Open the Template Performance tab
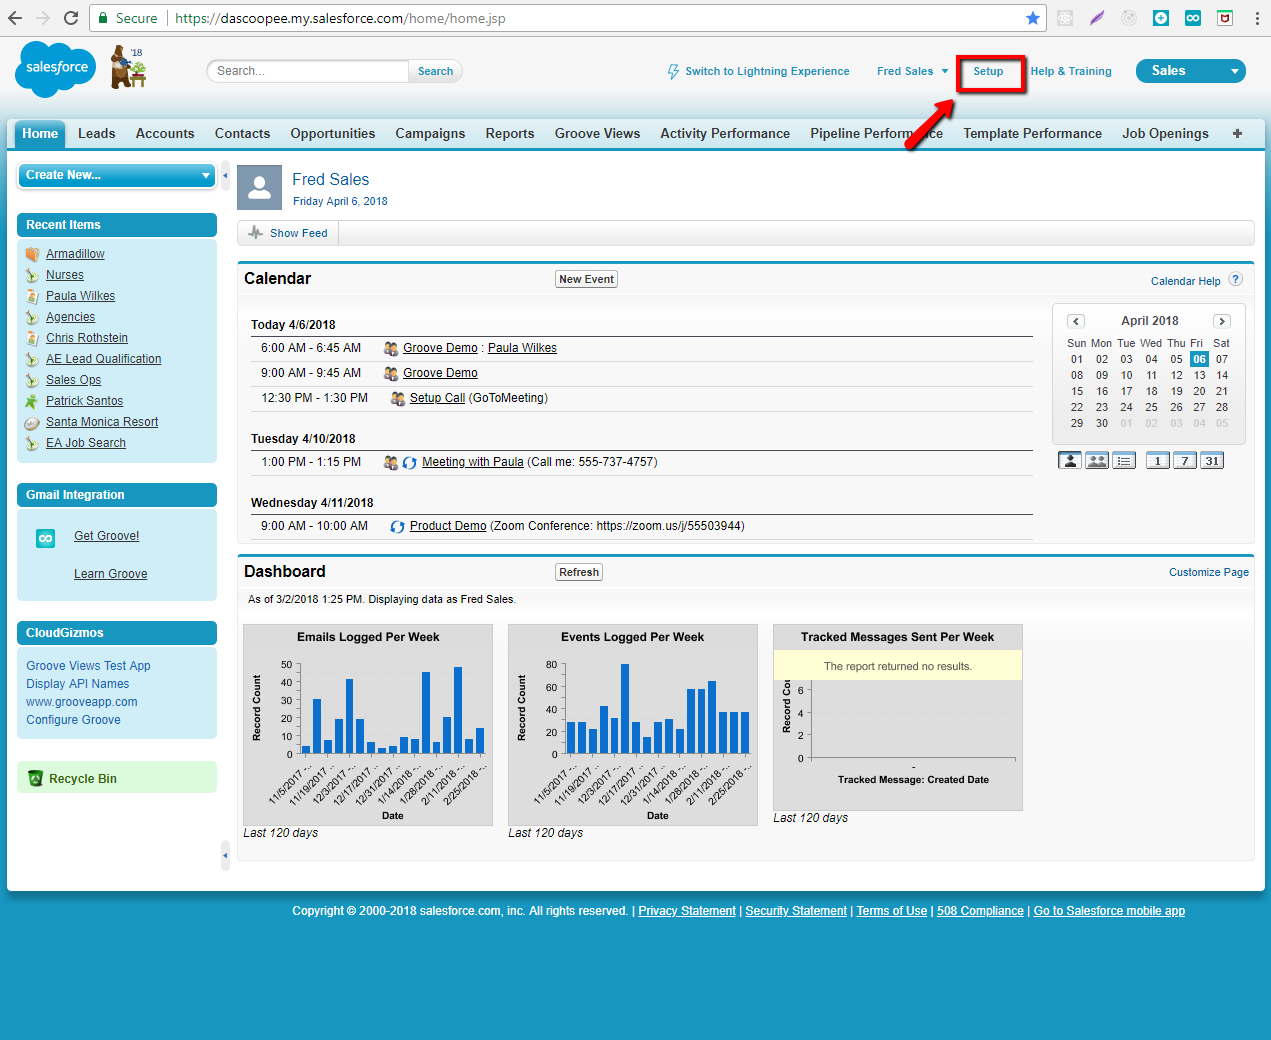Screen dimensions: 1271x1040 1032,134
